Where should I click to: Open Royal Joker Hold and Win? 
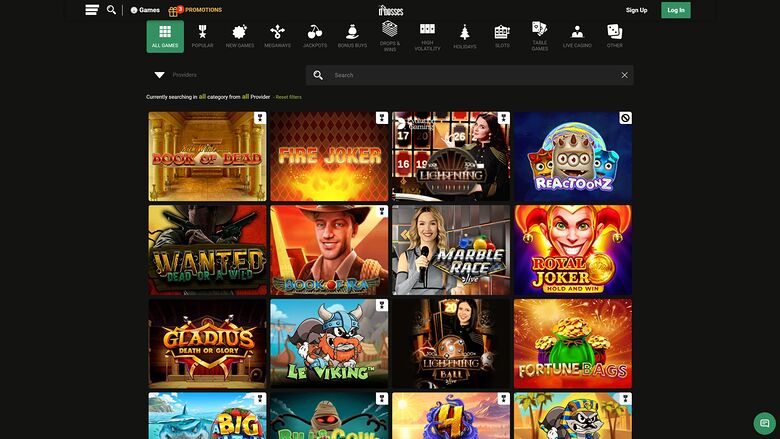pyautogui.click(x=573, y=250)
